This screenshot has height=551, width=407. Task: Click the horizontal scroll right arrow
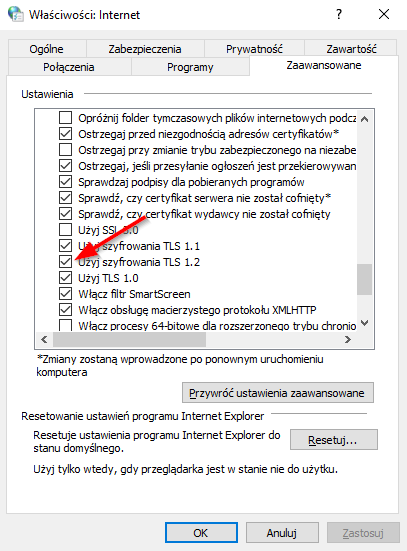coord(348,339)
